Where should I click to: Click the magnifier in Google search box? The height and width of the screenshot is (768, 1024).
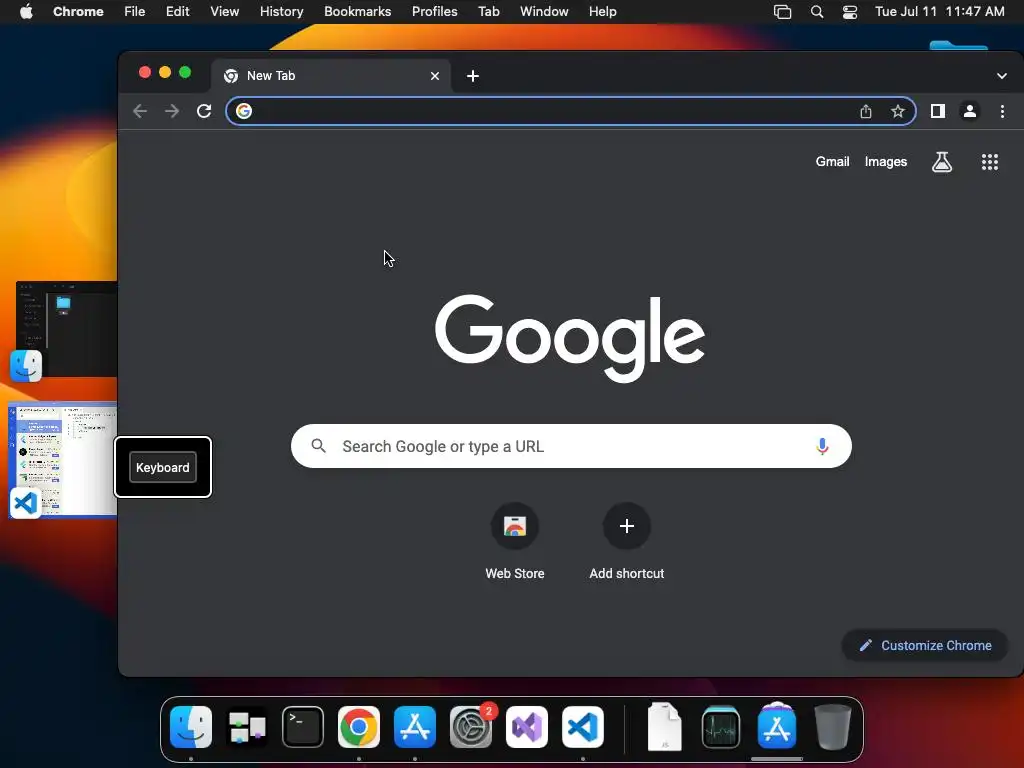(319, 446)
